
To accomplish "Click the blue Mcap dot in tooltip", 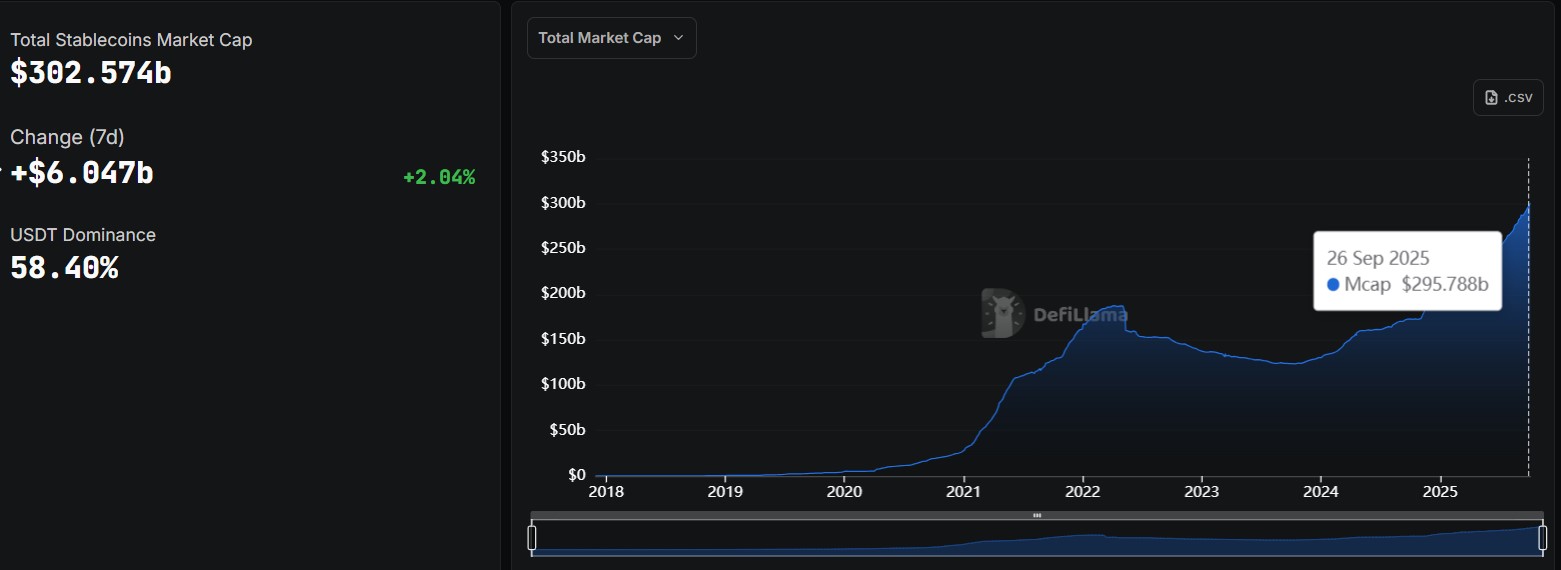I will 1333,285.
